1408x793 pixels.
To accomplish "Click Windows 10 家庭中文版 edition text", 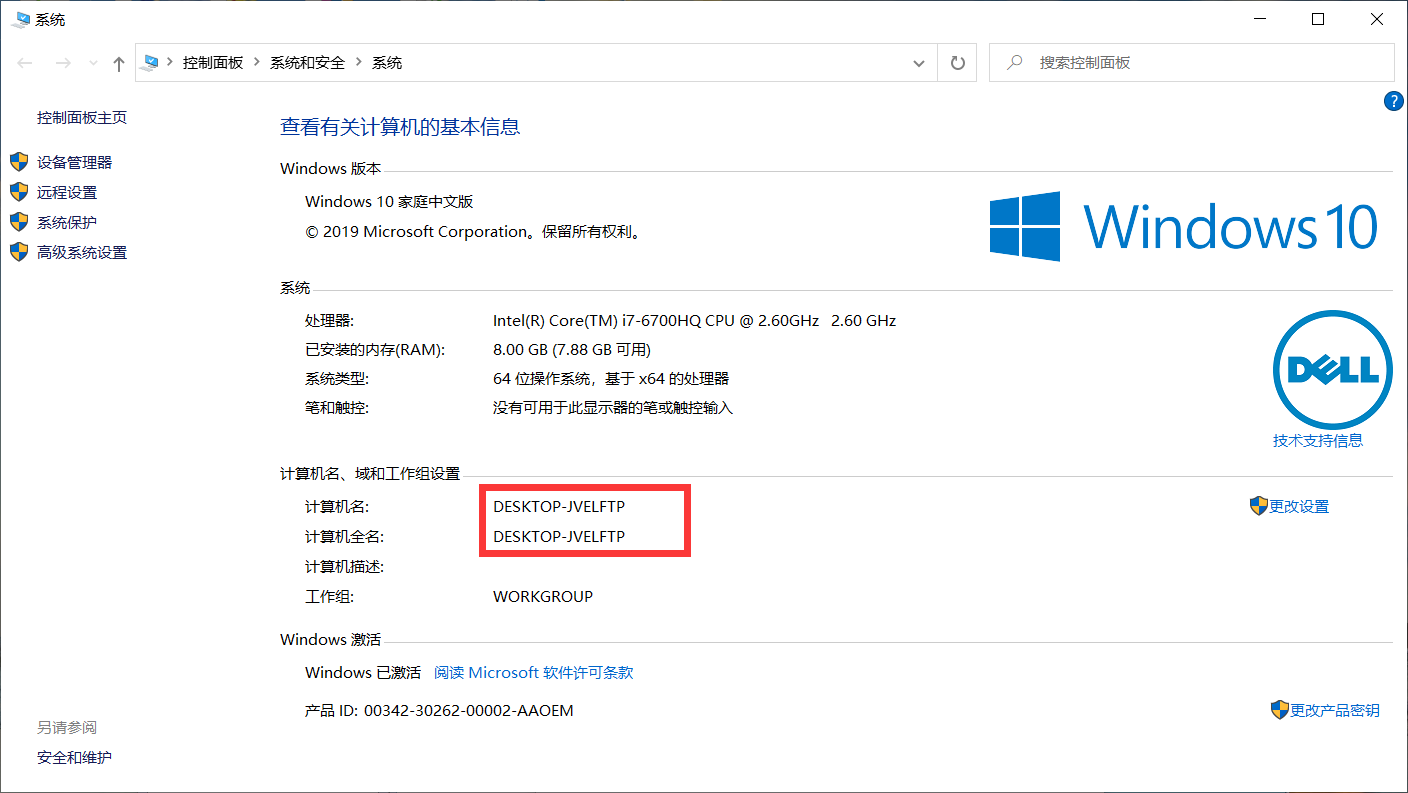I will [389, 201].
